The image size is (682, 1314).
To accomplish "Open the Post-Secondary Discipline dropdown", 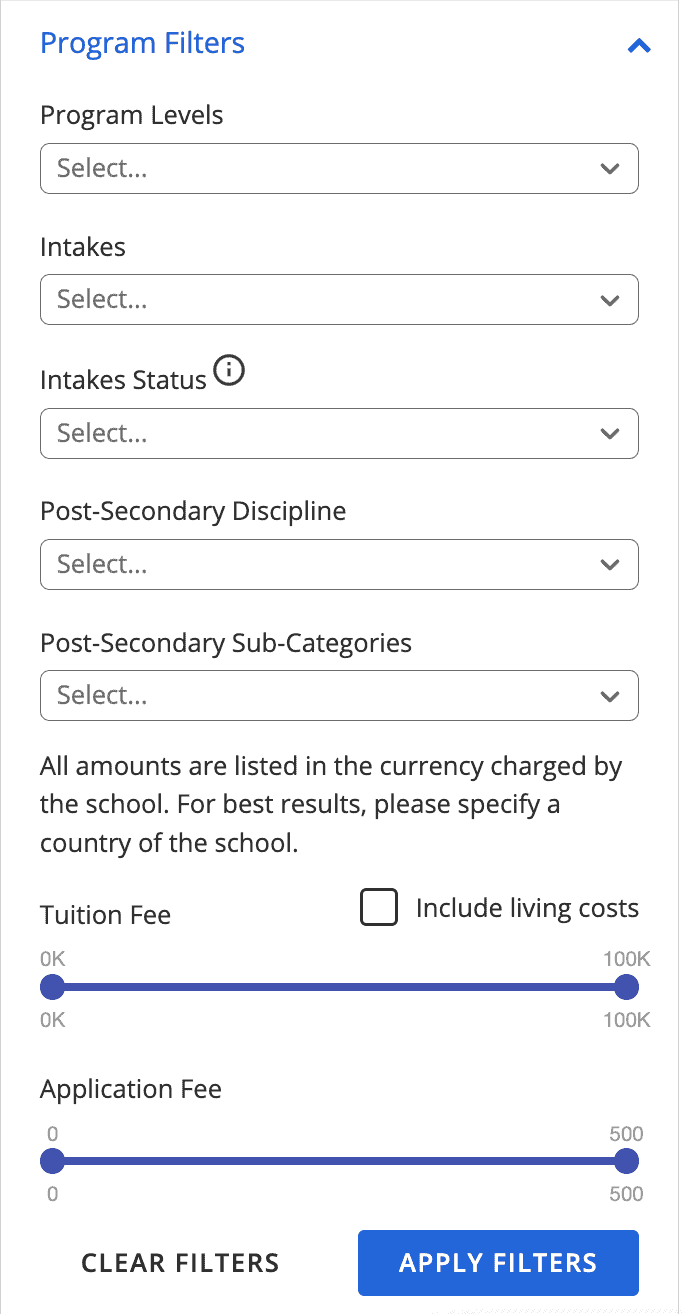I will (339, 564).
